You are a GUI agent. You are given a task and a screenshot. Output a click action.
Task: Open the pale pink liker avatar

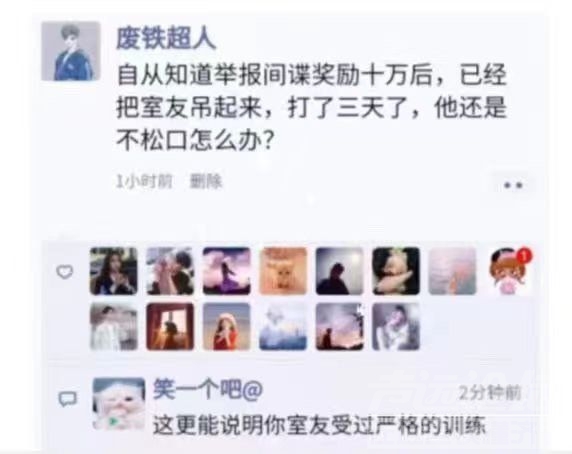pyautogui.click(x=452, y=271)
